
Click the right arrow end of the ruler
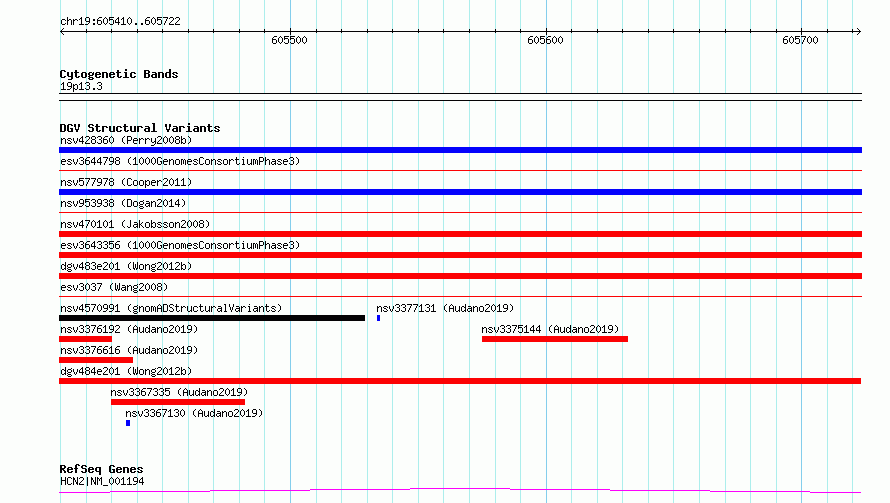(x=858, y=31)
